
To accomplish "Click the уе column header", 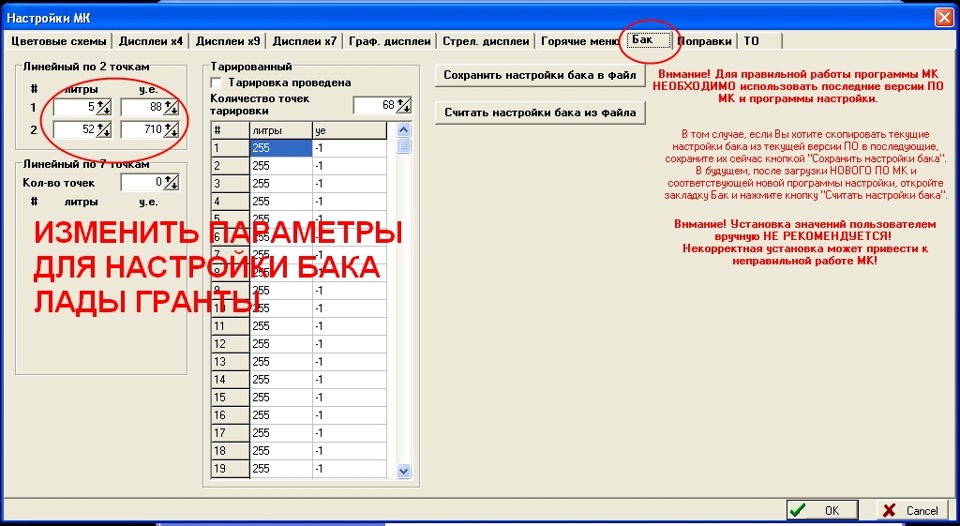I will pos(350,130).
